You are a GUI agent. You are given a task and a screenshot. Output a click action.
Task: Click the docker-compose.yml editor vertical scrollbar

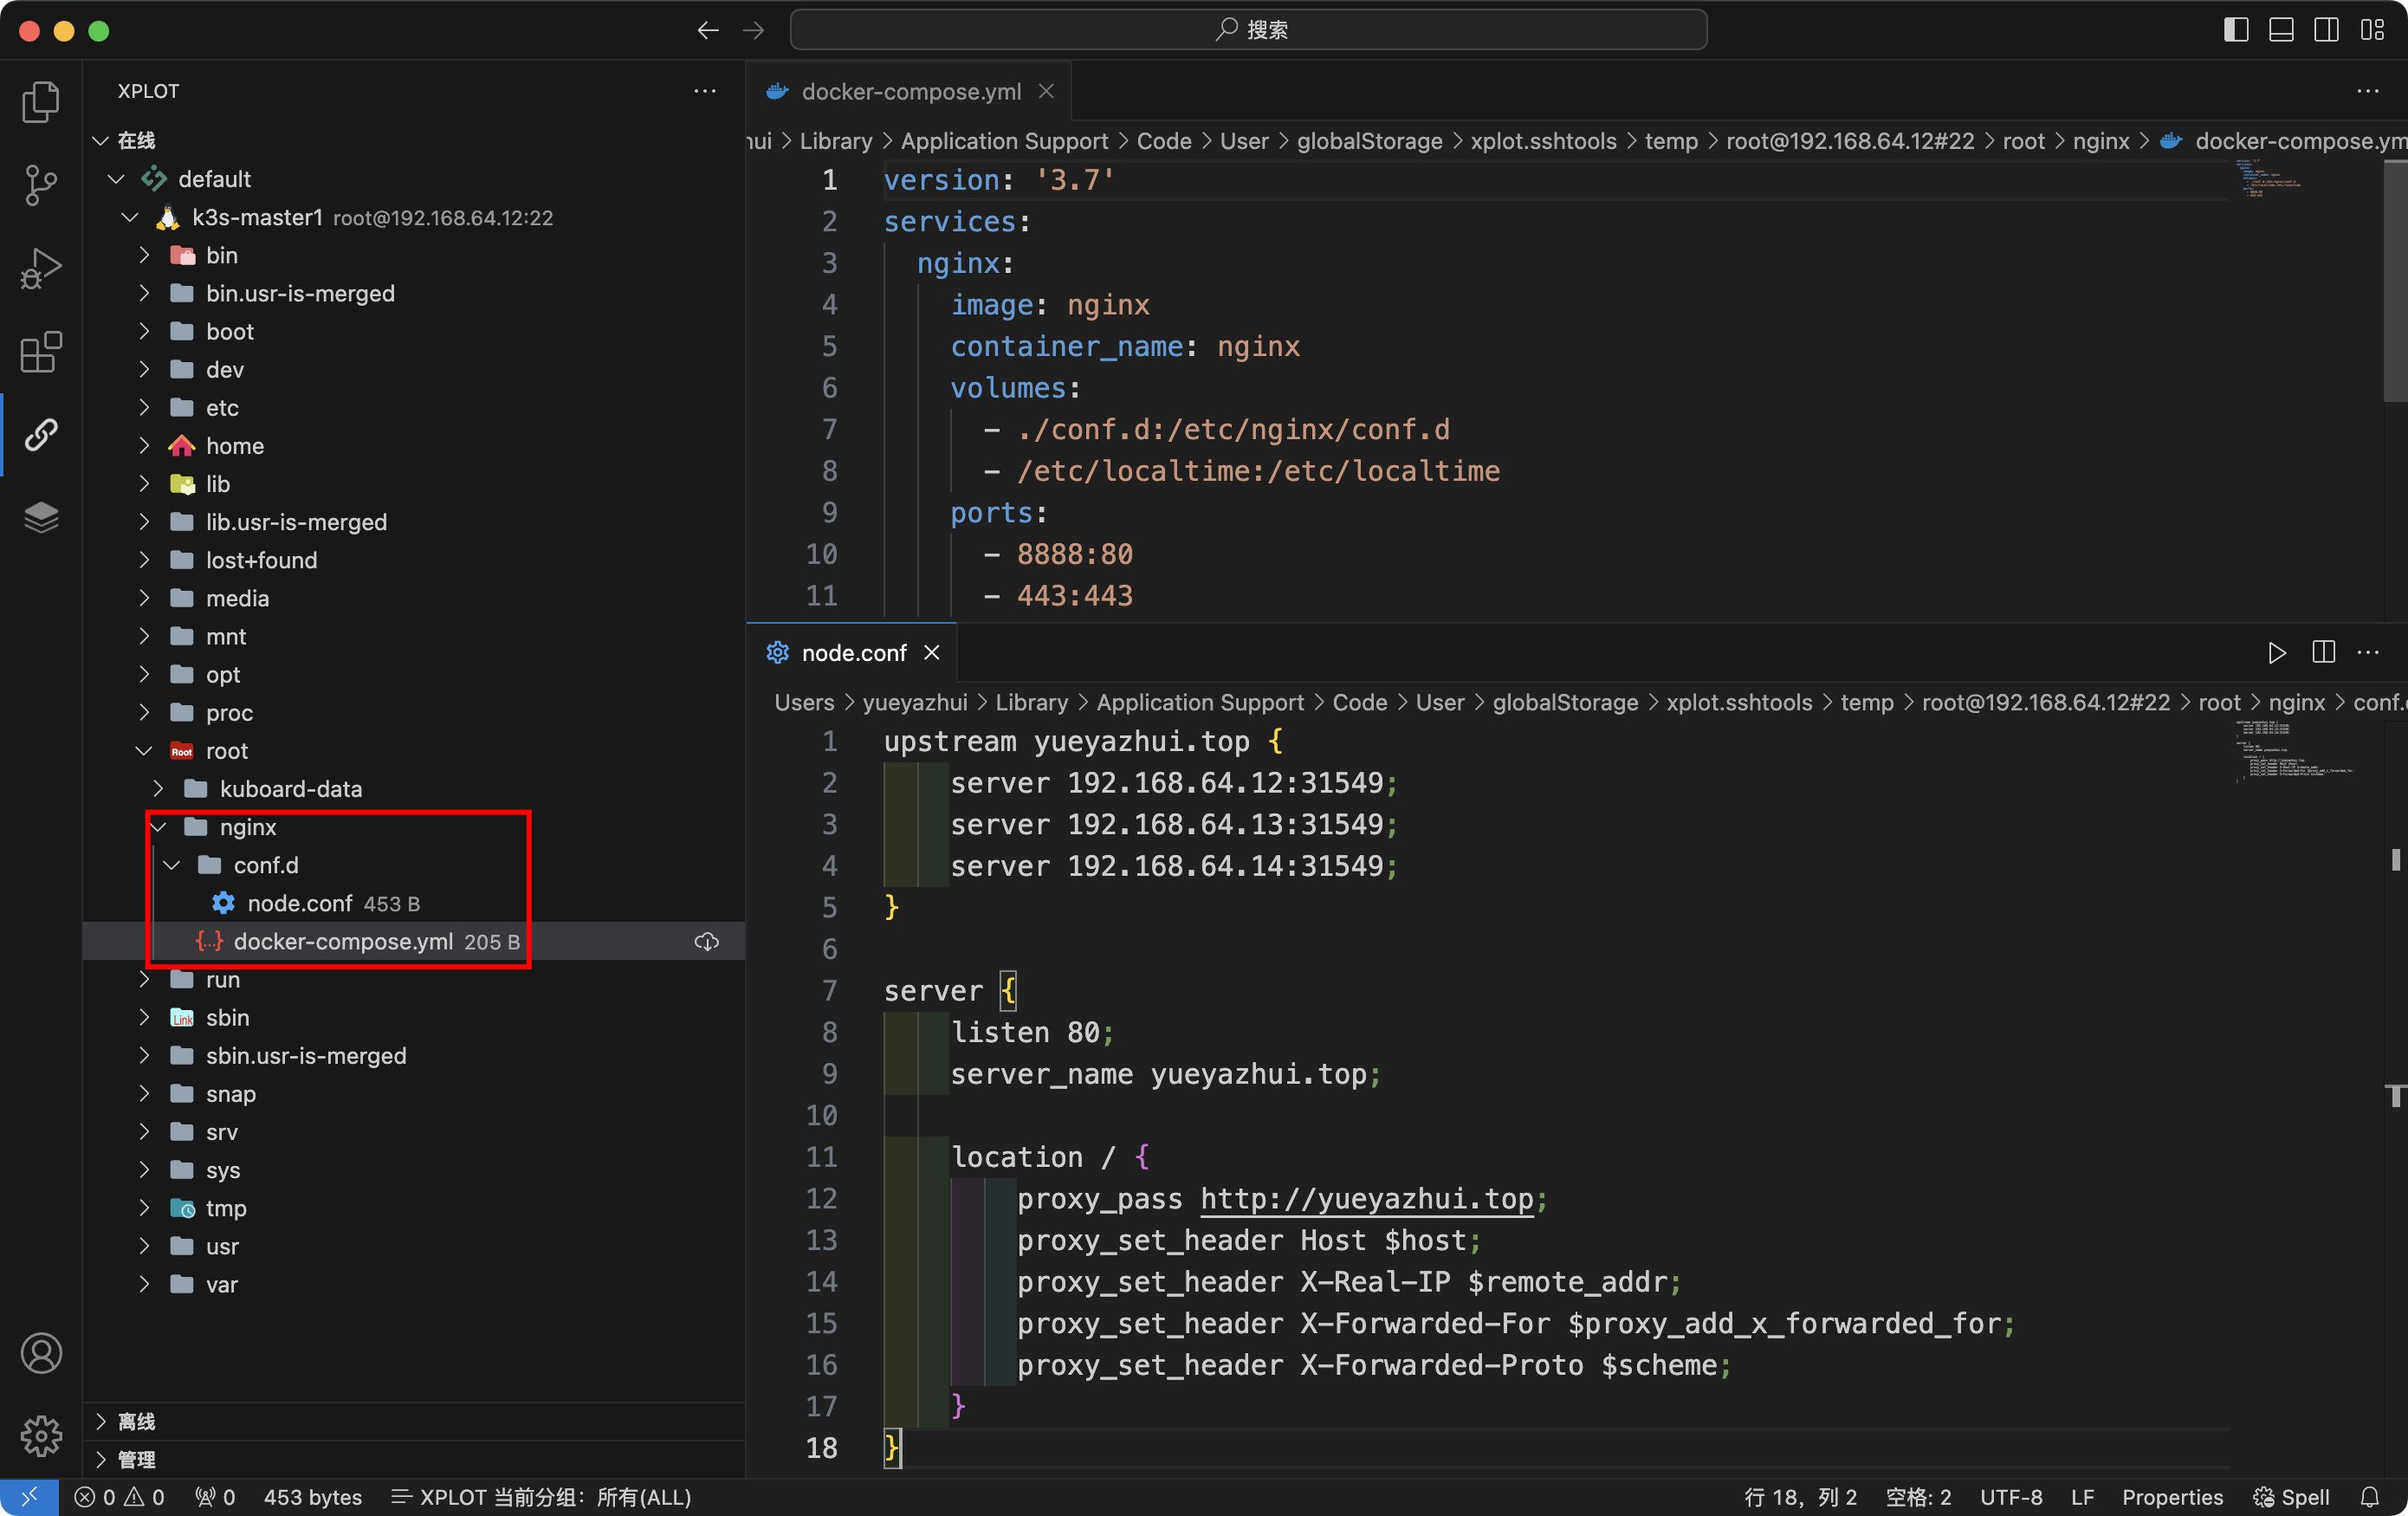[2395, 282]
